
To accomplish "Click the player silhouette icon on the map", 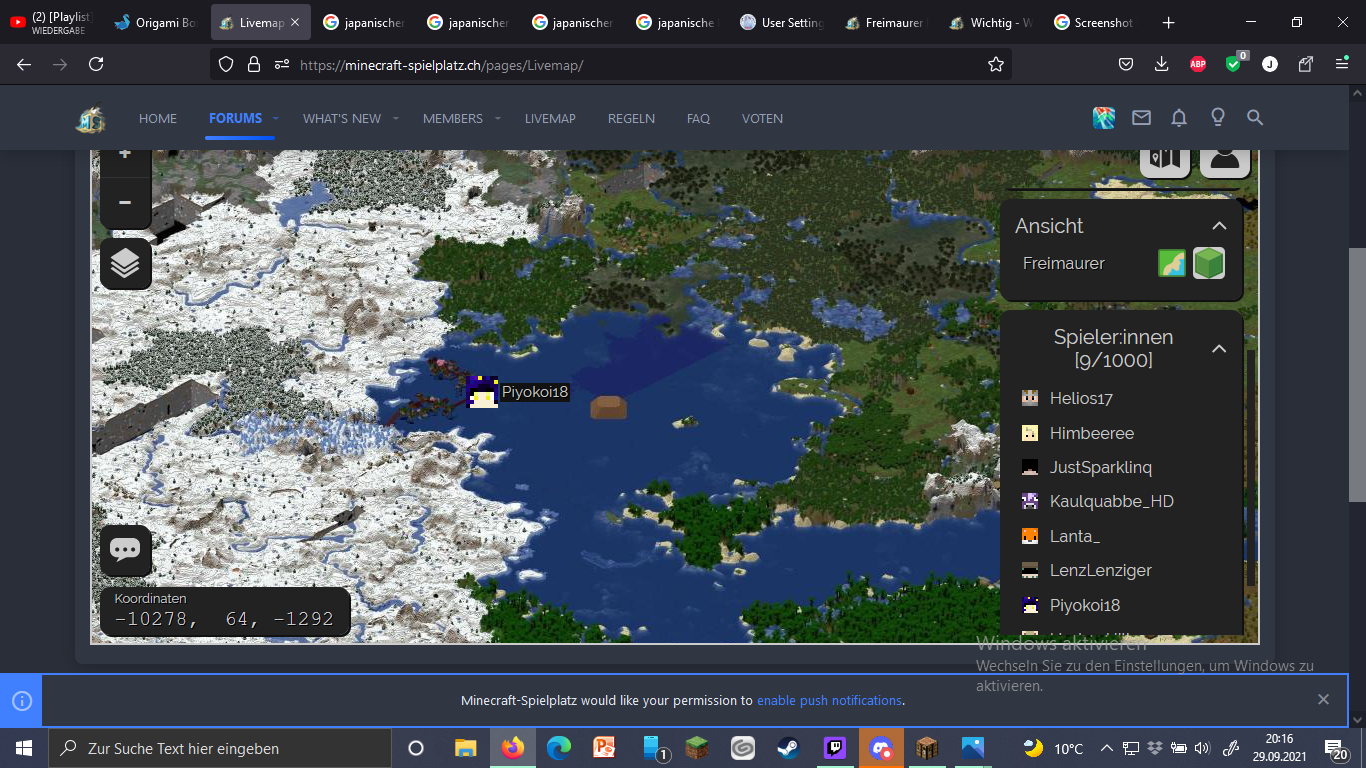I will point(1224,156).
